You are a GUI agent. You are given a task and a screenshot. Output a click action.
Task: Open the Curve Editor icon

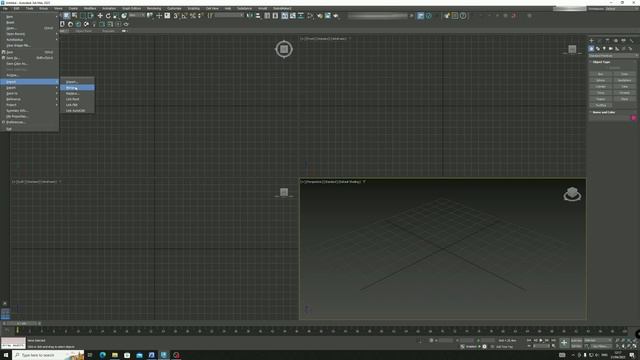click(x=293, y=16)
